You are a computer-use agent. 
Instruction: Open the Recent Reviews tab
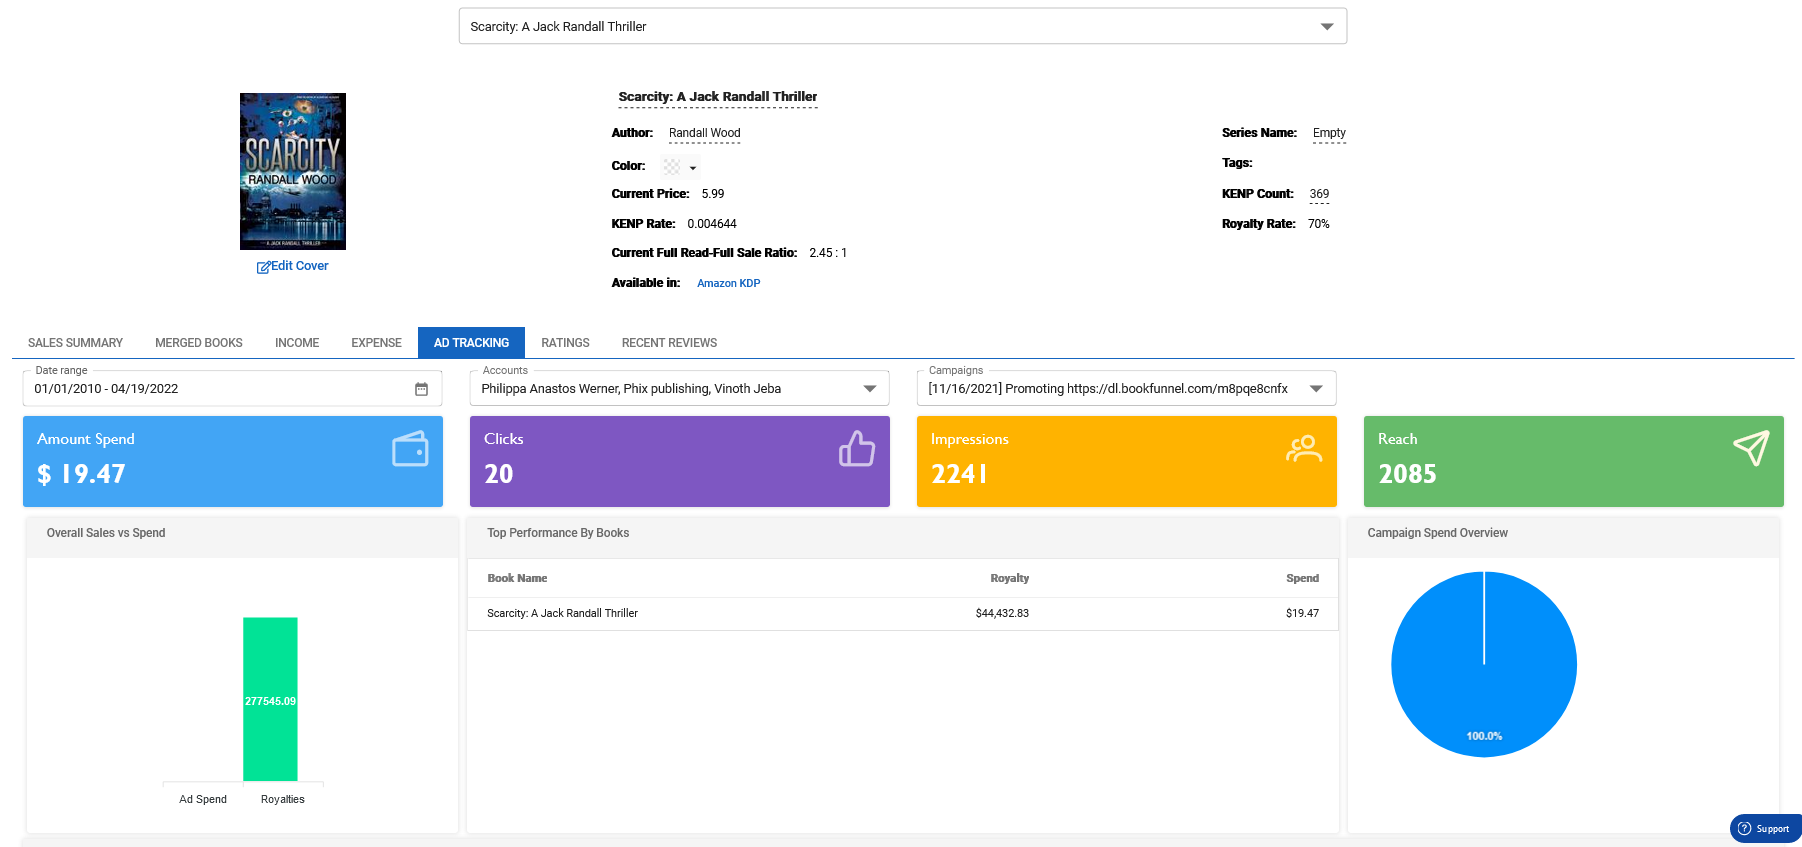click(669, 343)
